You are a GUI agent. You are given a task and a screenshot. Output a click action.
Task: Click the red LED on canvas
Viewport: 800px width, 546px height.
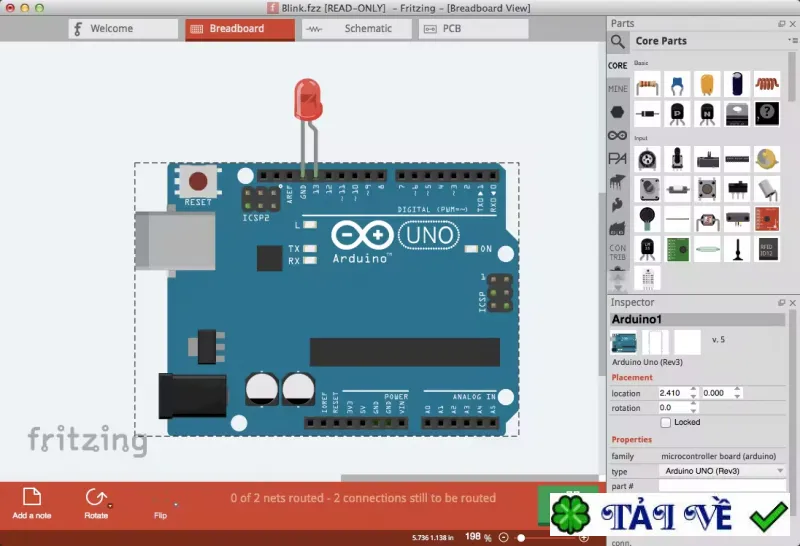pyautogui.click(x=308, y=100)
